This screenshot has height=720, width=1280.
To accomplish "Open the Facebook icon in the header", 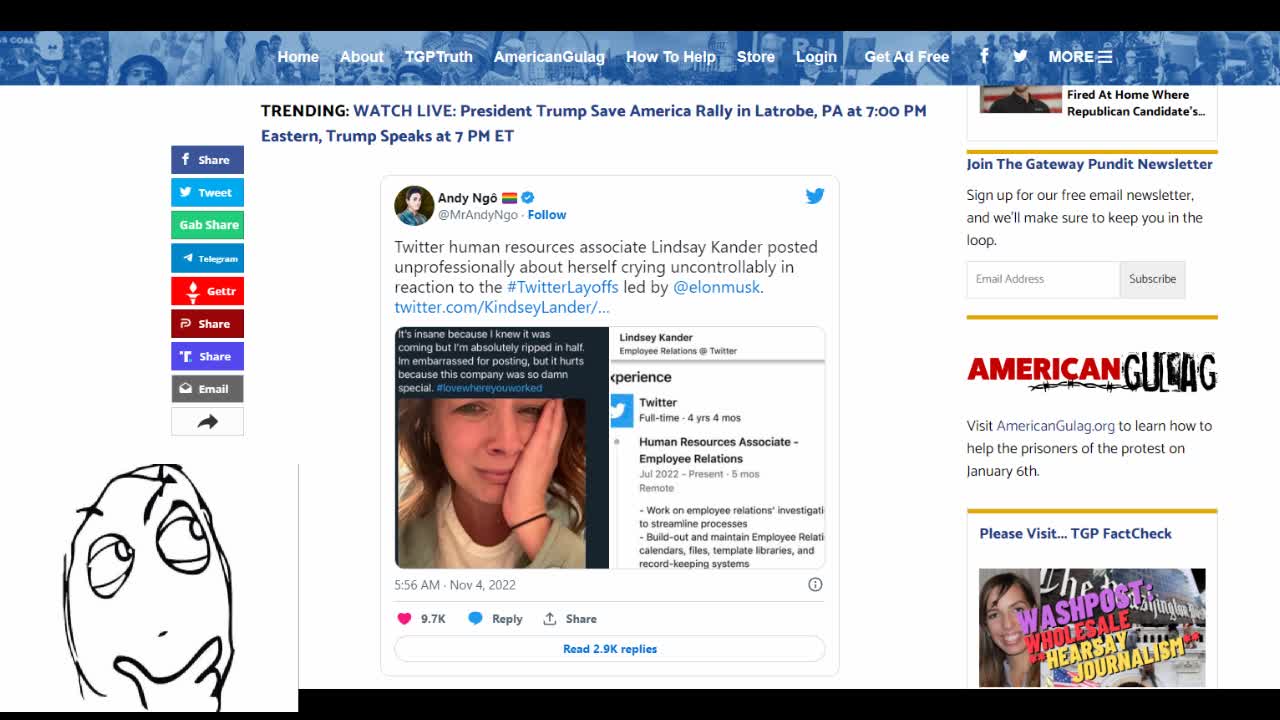I will 984,56.
